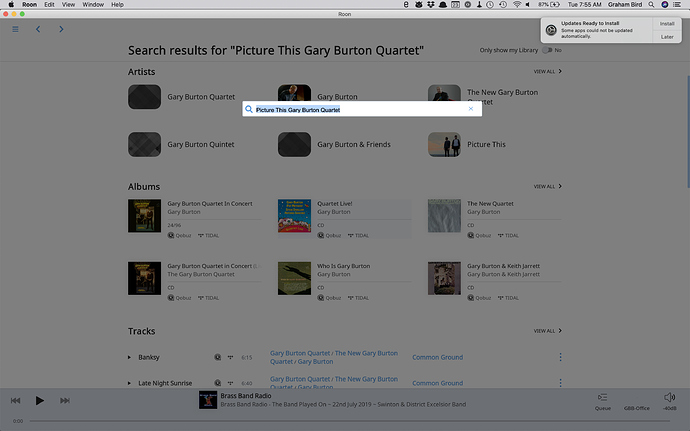Viewport: 690px width, 431px height.
Task: Click the page vertical scrollbar
Action: coord(688,132)
